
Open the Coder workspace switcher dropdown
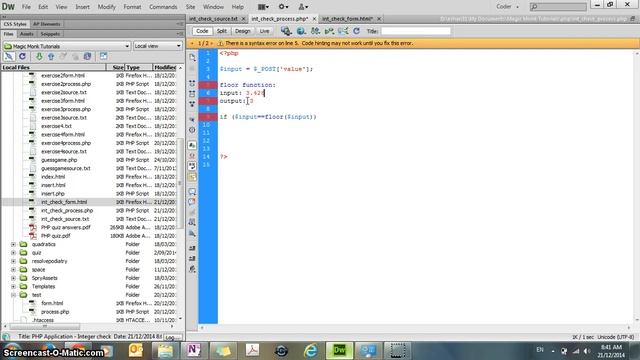(x=507, y=7)
